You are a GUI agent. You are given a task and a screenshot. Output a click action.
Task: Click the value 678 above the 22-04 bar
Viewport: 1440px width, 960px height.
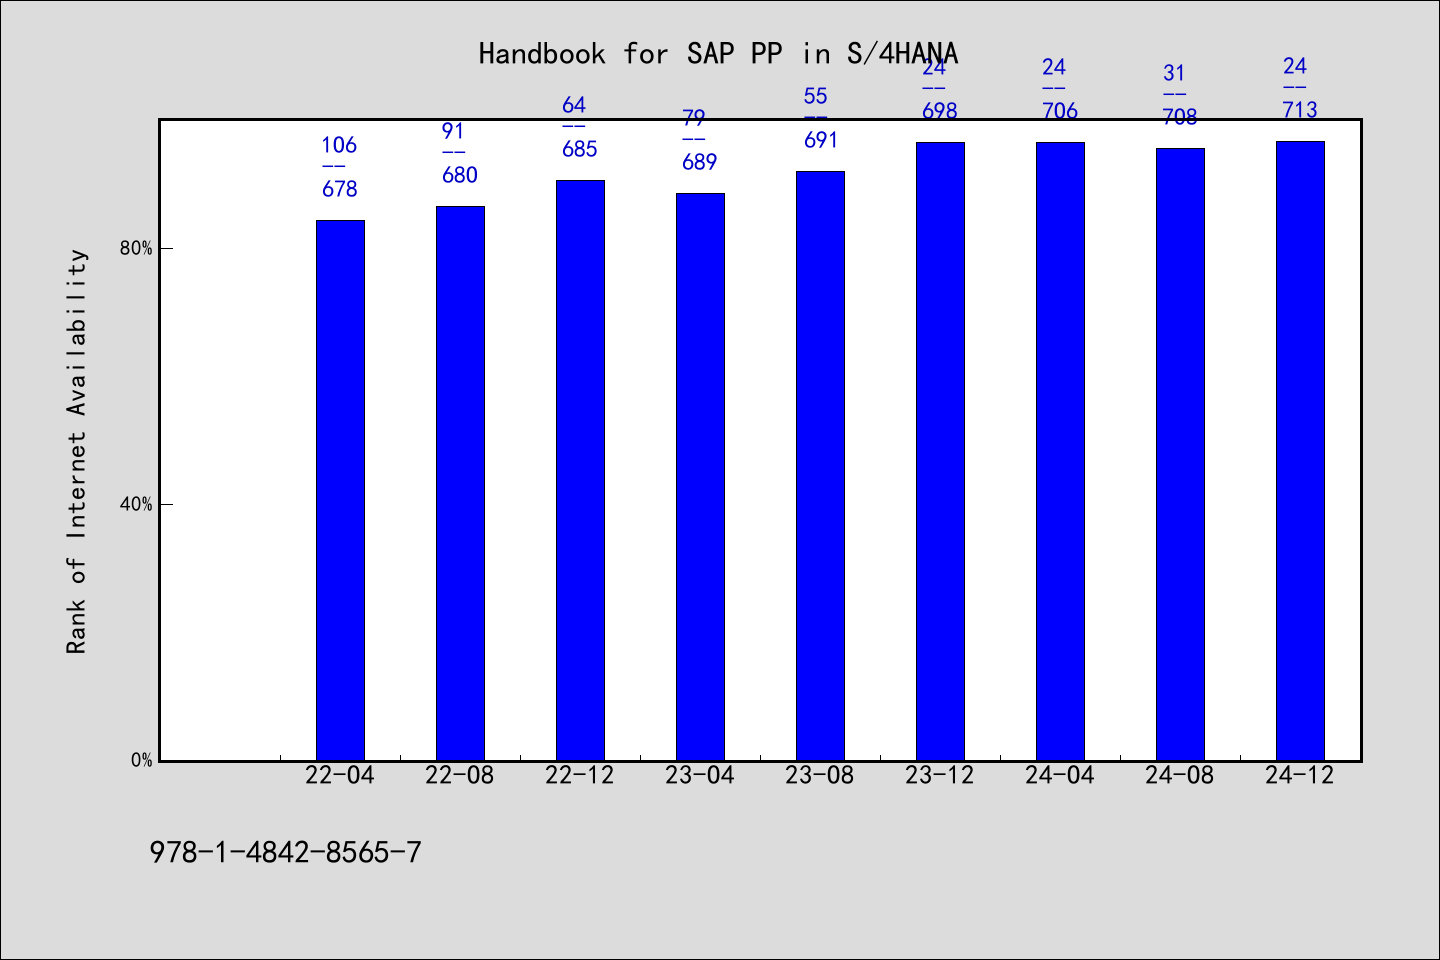point(340,189)
